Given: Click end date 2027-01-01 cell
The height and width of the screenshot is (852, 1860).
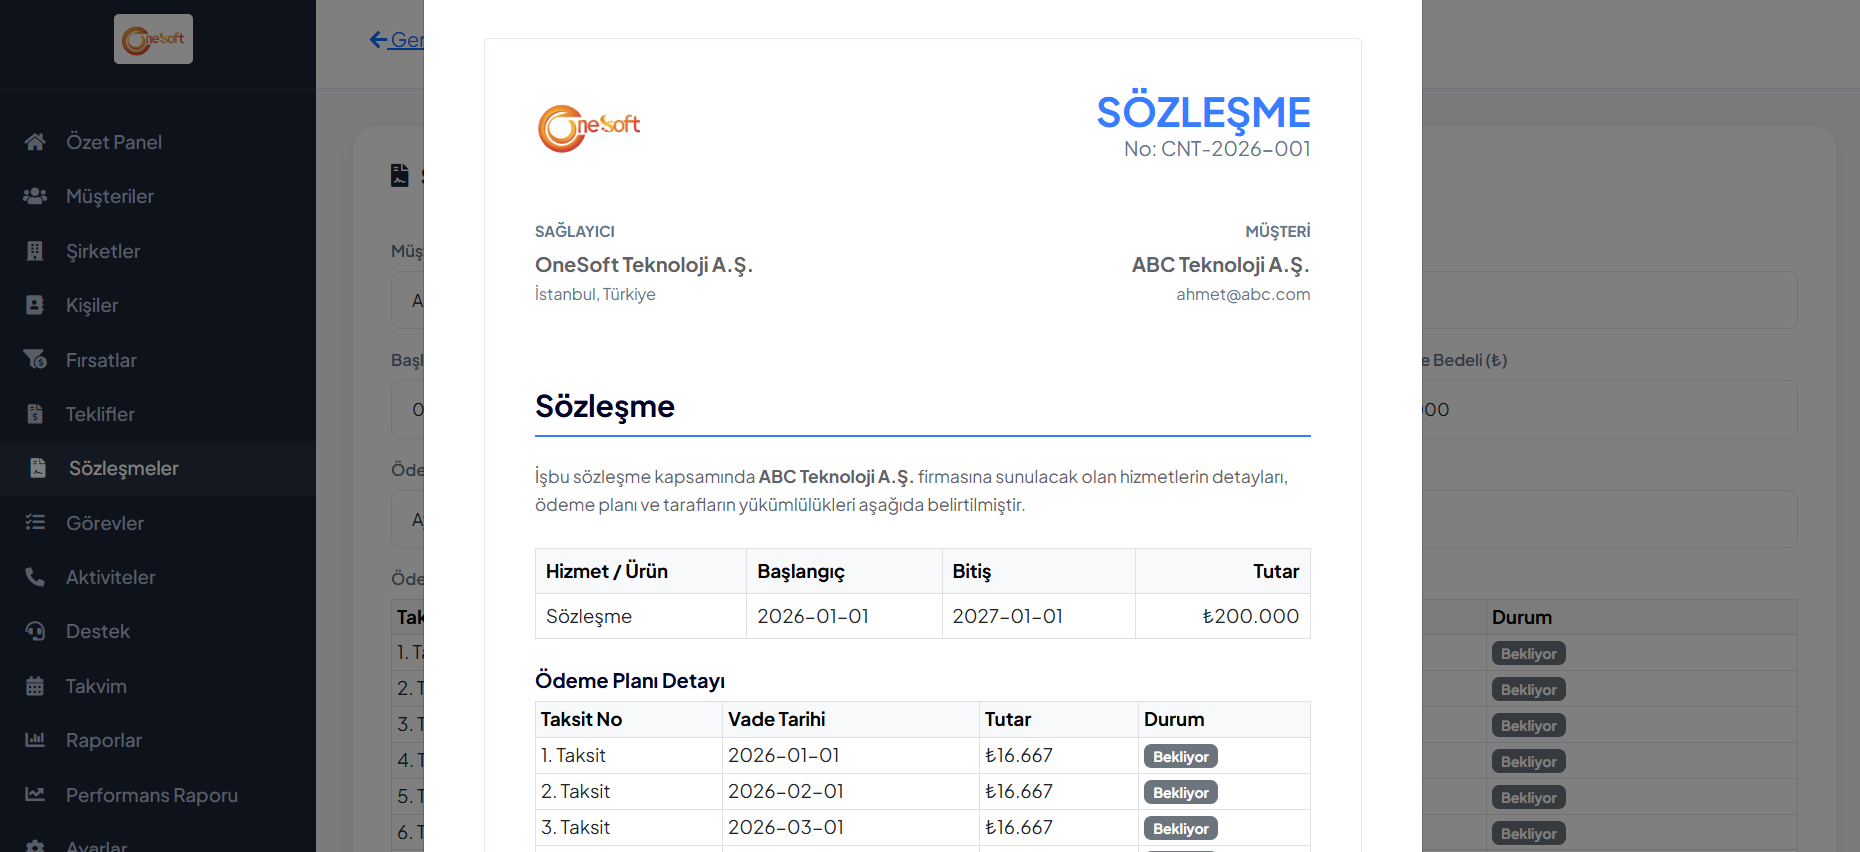Looking at the screenshot, I should pyautogui.click(x=1039, y=616).
